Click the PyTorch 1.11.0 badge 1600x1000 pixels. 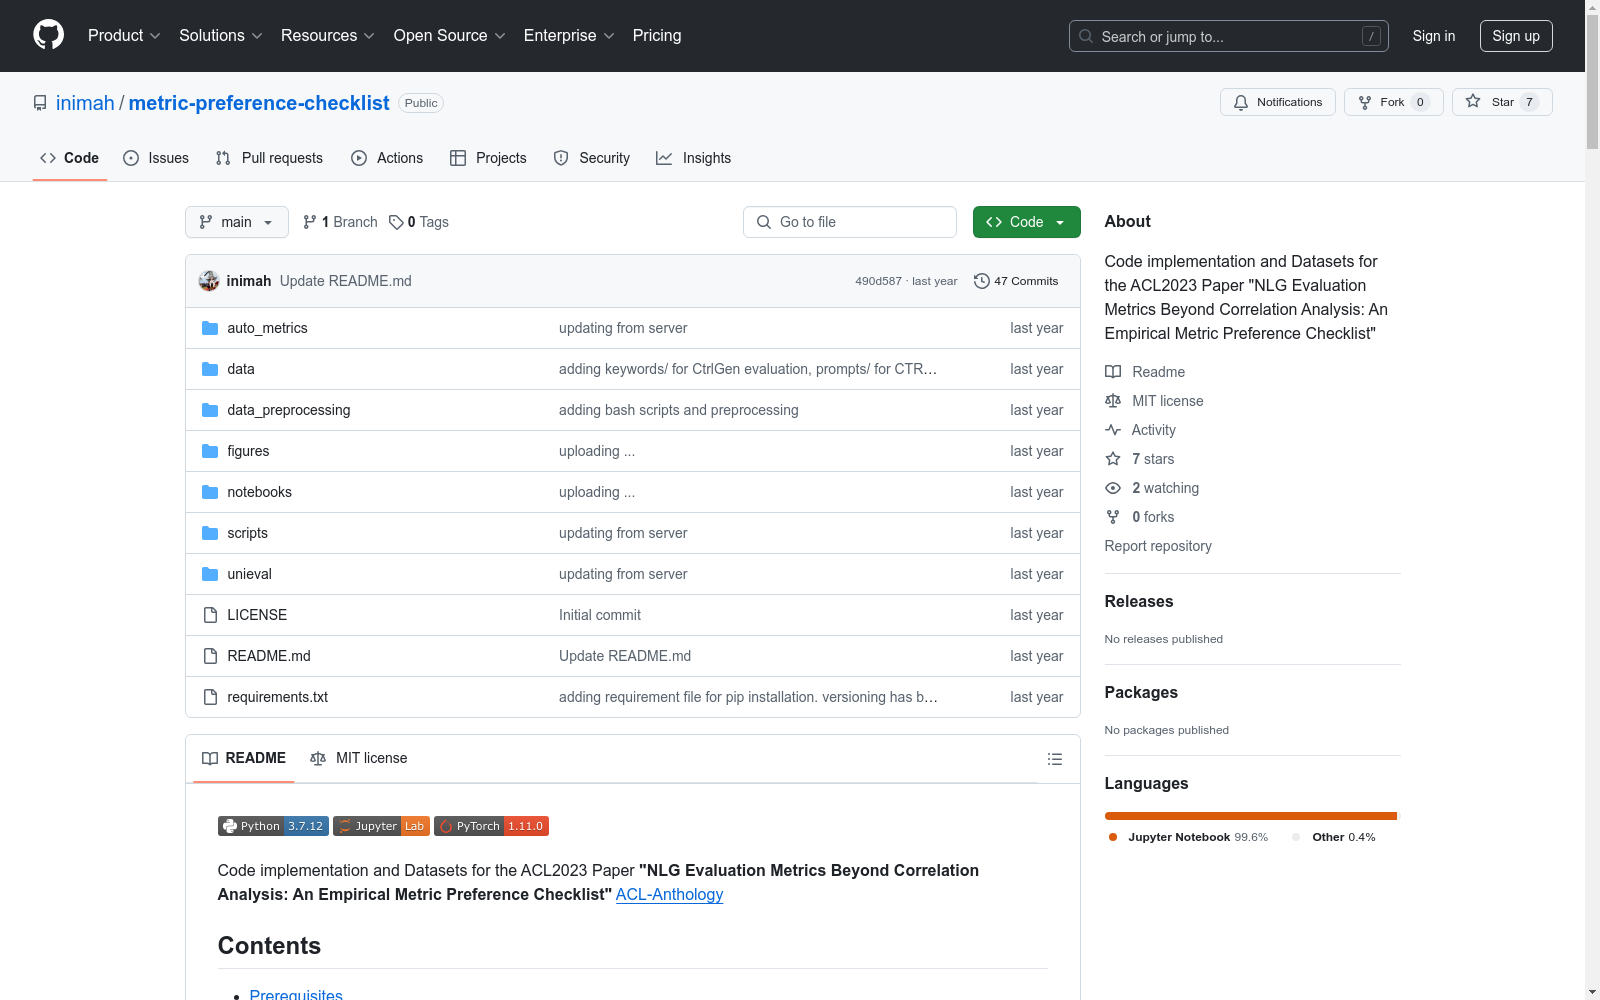491,826
